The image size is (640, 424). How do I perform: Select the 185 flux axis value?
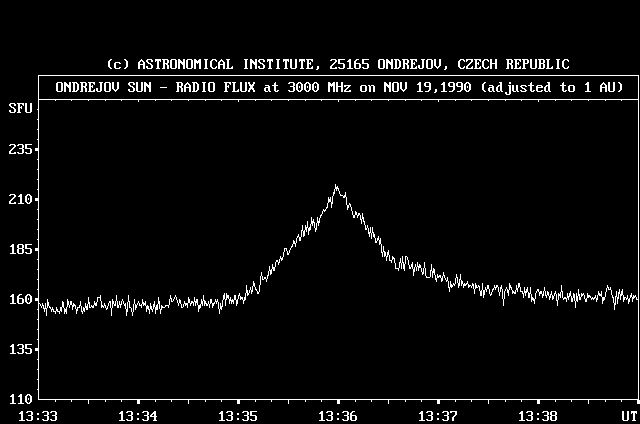22,249
